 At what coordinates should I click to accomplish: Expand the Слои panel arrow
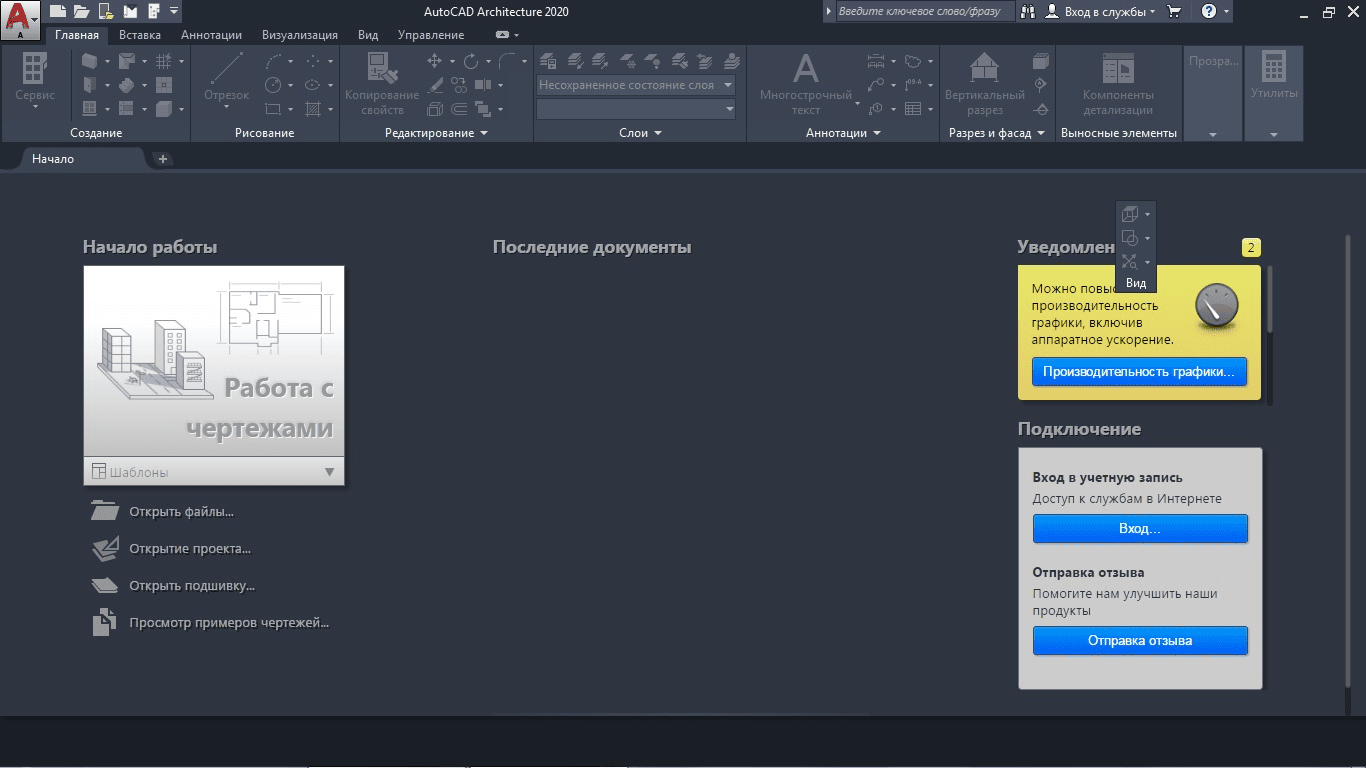[657, 133]
